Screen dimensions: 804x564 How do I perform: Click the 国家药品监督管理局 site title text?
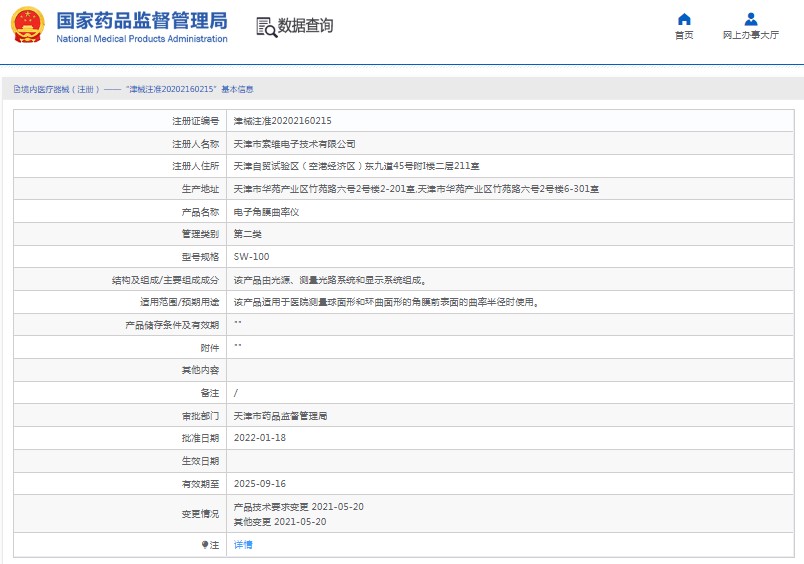(141, 20)
